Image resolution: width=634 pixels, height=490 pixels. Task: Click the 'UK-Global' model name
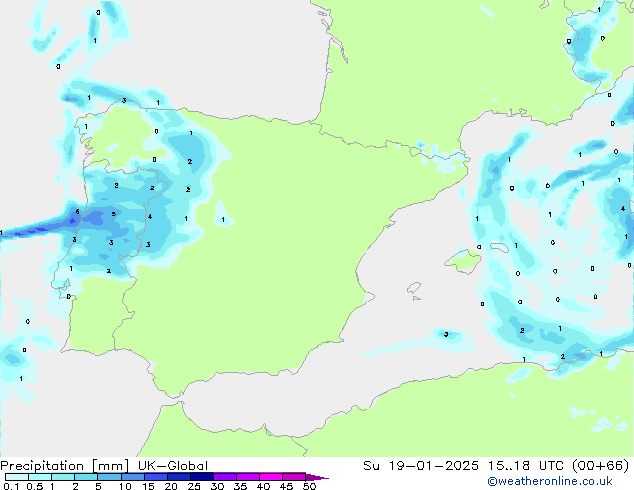click(173, 466)
